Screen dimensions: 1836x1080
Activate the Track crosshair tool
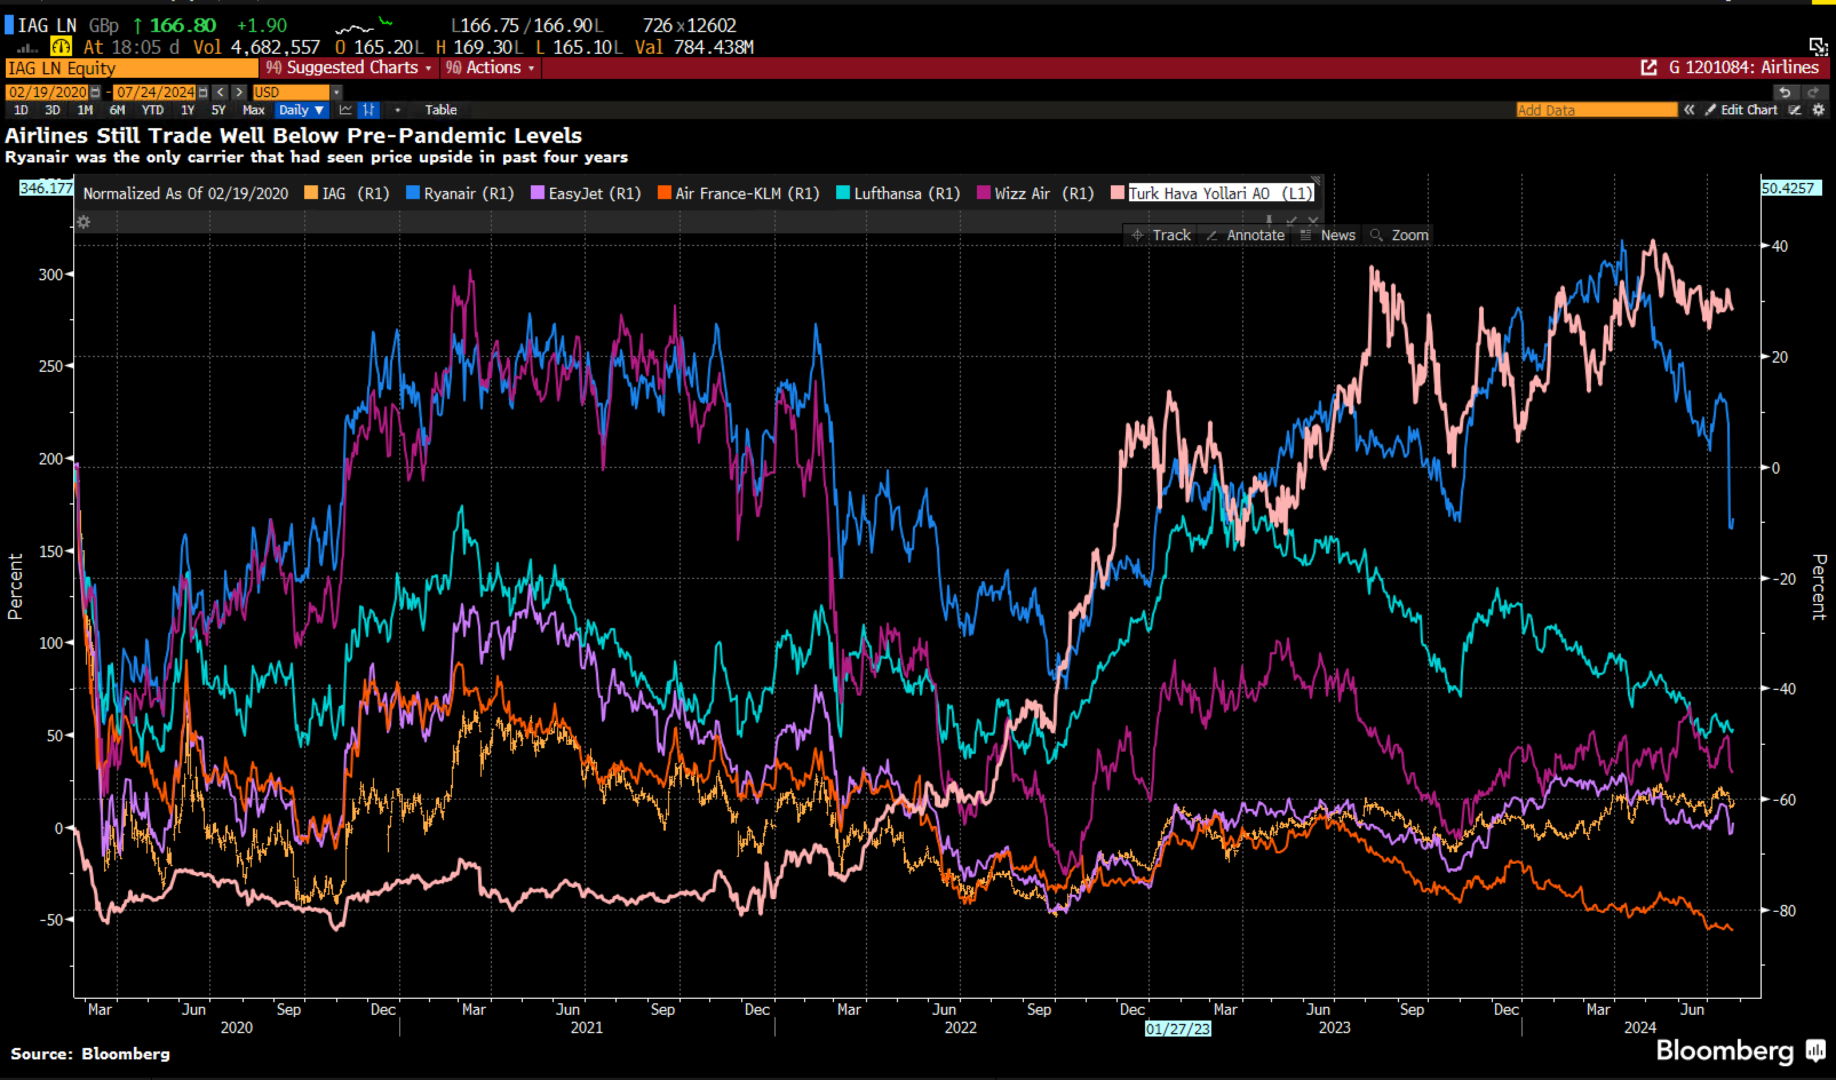click(x=1161, y=235)
